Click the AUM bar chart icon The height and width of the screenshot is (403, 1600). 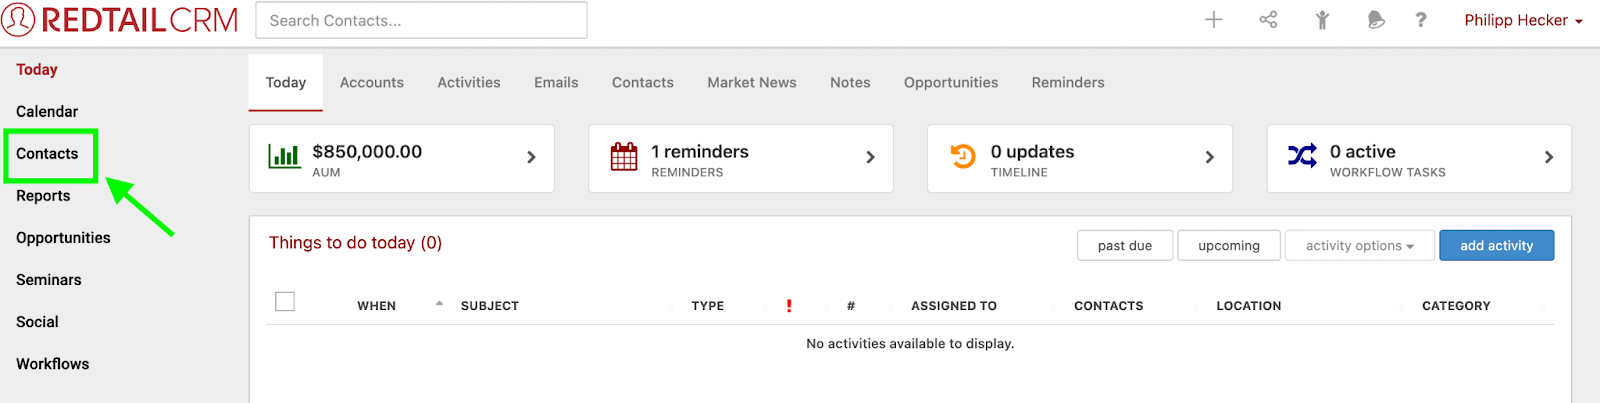(x=284, y=156)
